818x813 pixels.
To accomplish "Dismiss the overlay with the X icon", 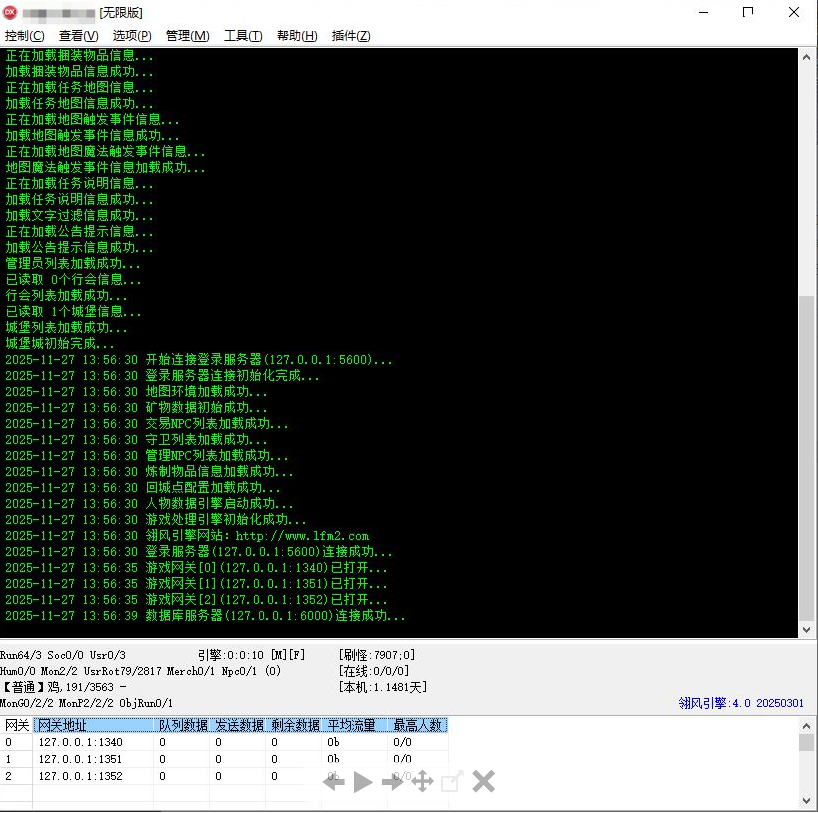I will (484, 782).
